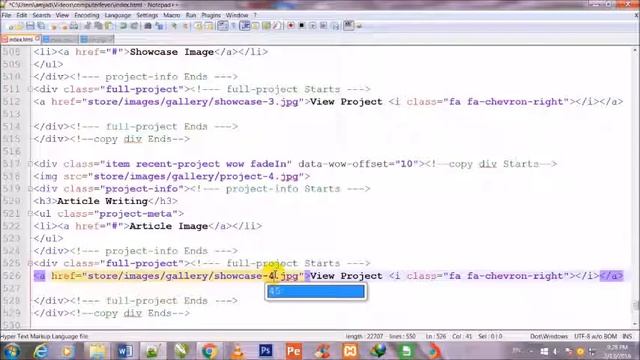
Task: Click the Copy toolbar icon
Action: click(x=98, y=26)
